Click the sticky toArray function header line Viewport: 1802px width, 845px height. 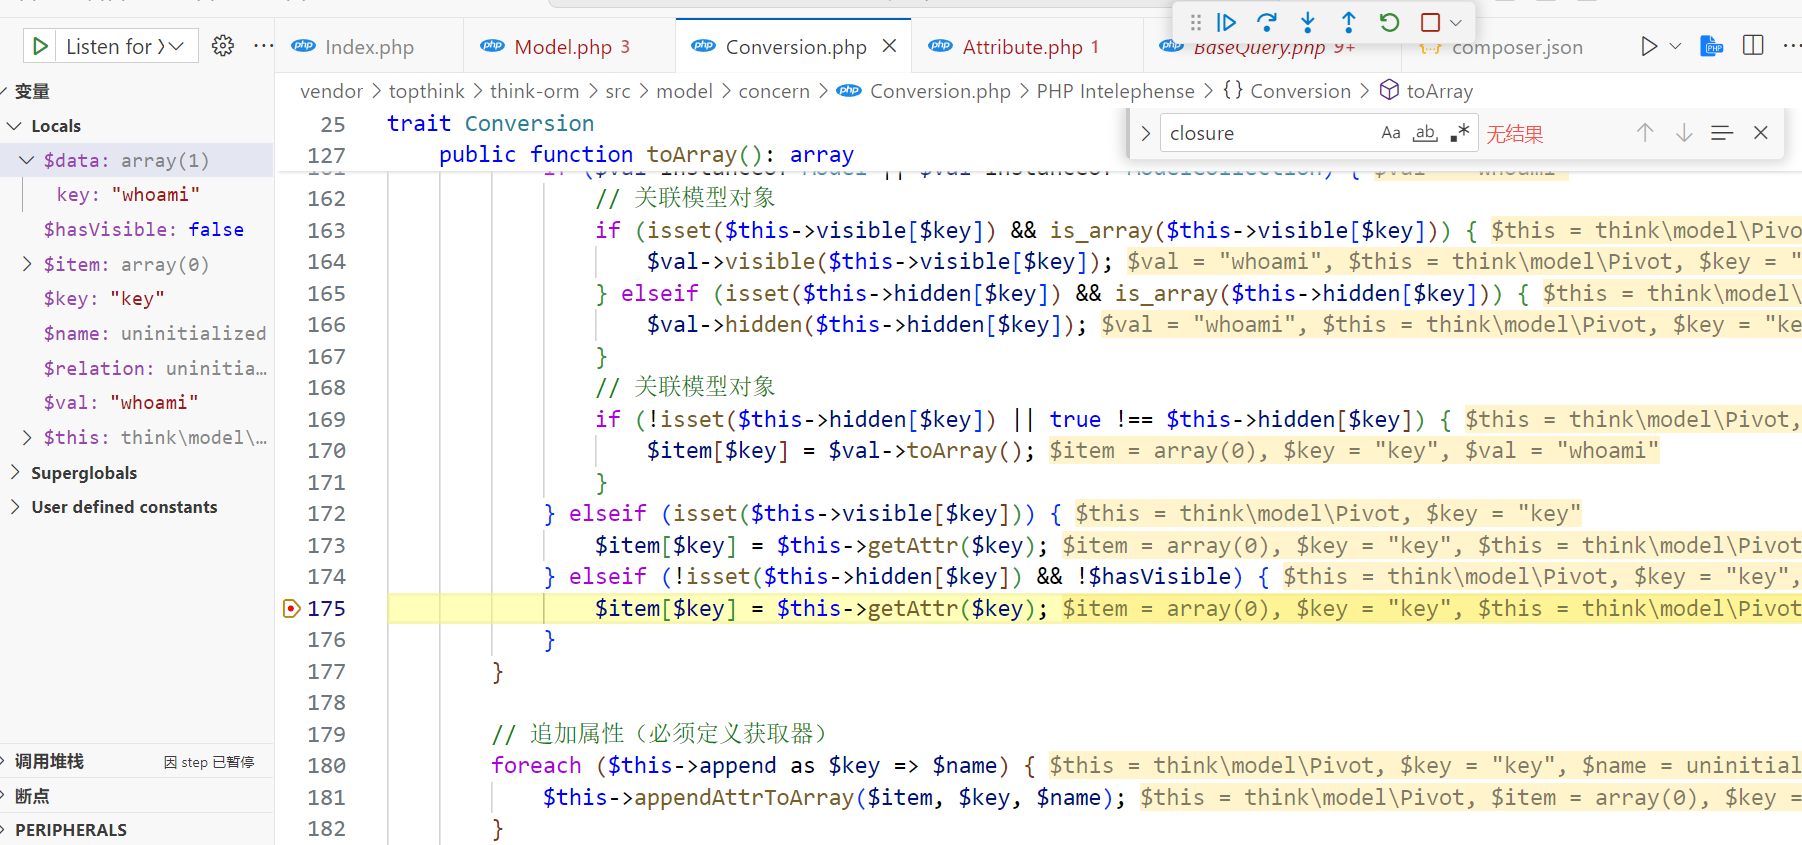646,155
